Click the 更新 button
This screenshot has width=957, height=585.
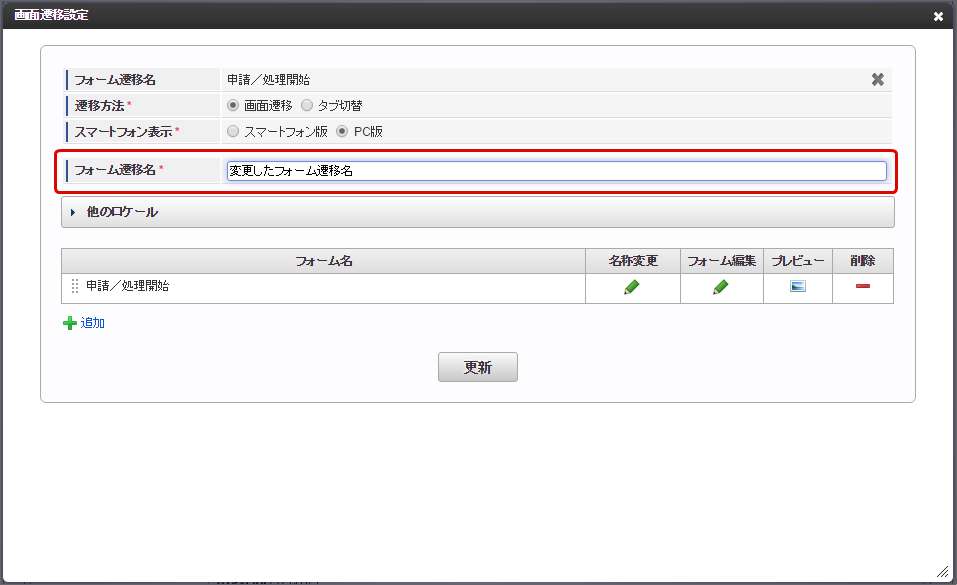478,367
